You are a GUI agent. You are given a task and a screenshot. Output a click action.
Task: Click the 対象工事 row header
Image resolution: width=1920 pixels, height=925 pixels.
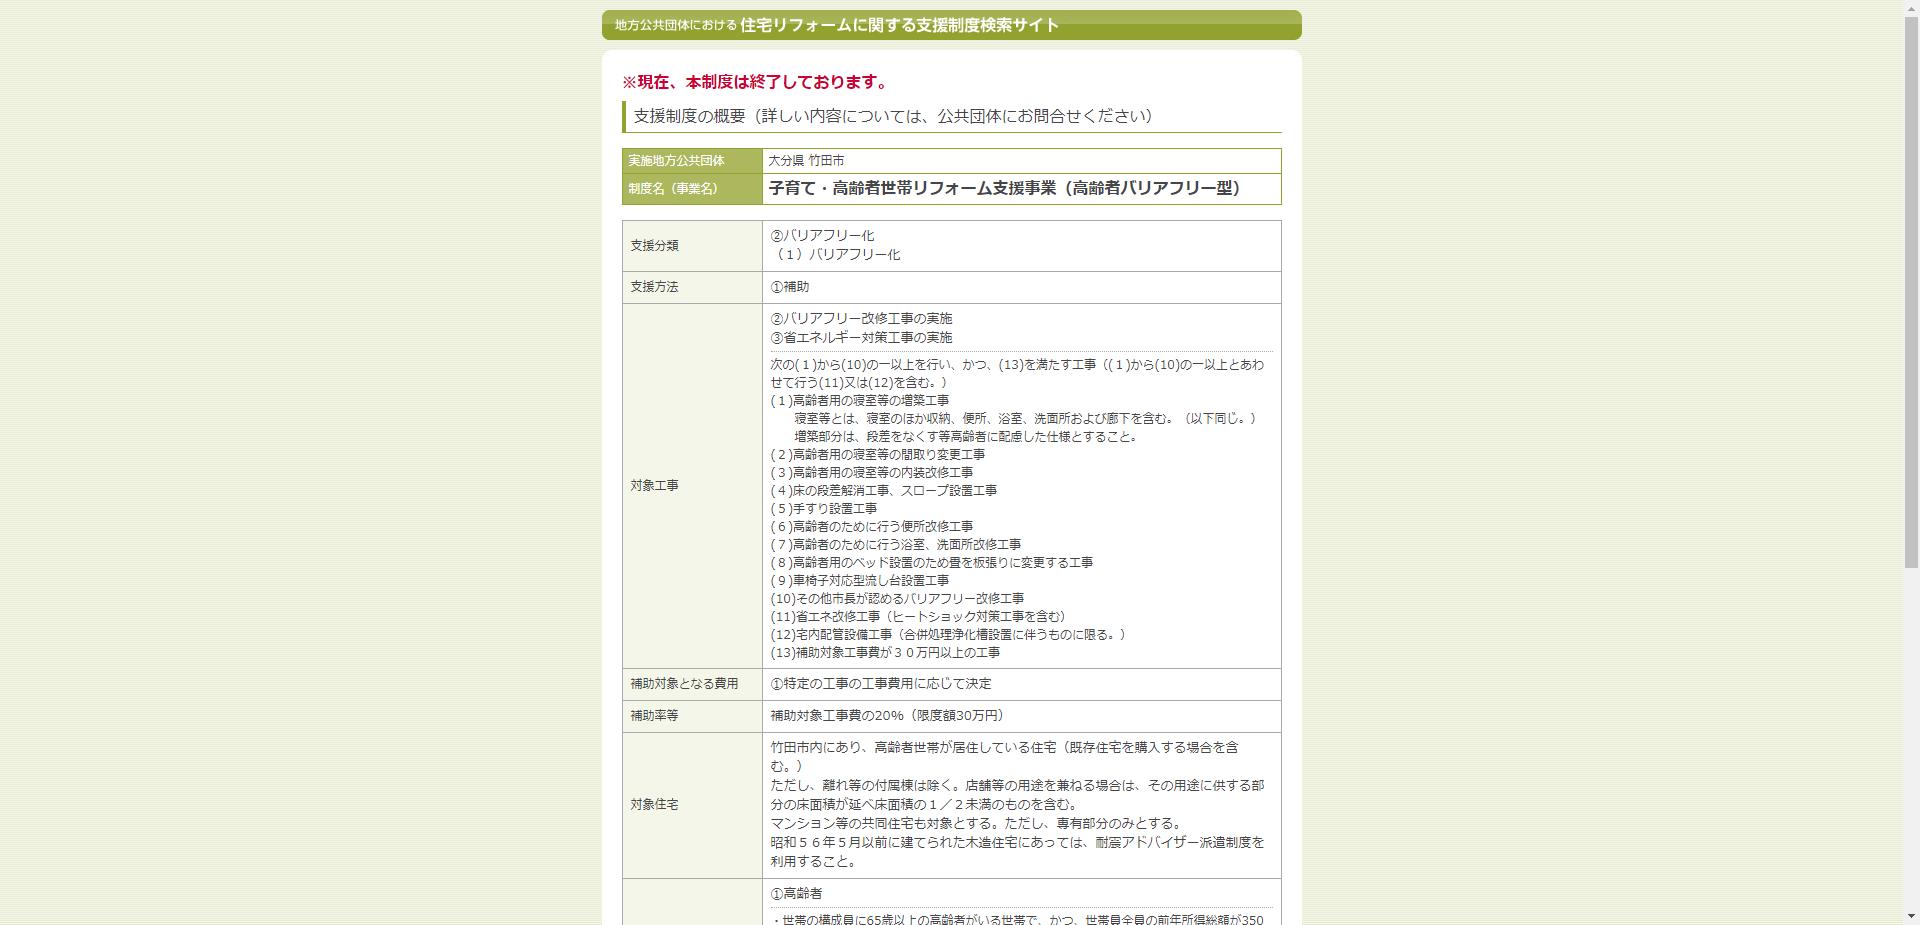tap(654, 487)
